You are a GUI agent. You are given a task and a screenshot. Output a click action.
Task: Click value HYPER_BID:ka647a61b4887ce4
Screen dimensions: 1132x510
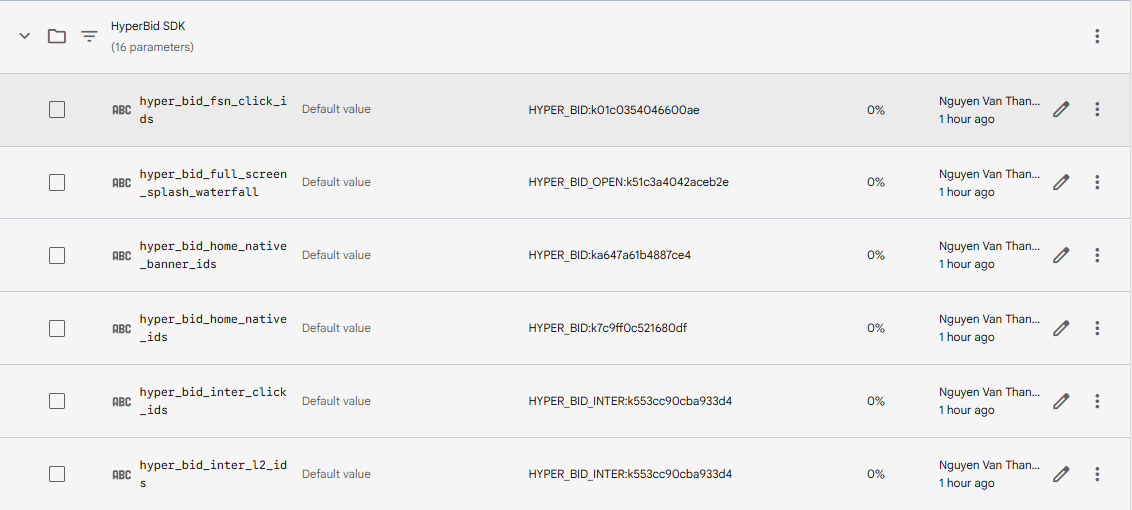pos(609,255)
